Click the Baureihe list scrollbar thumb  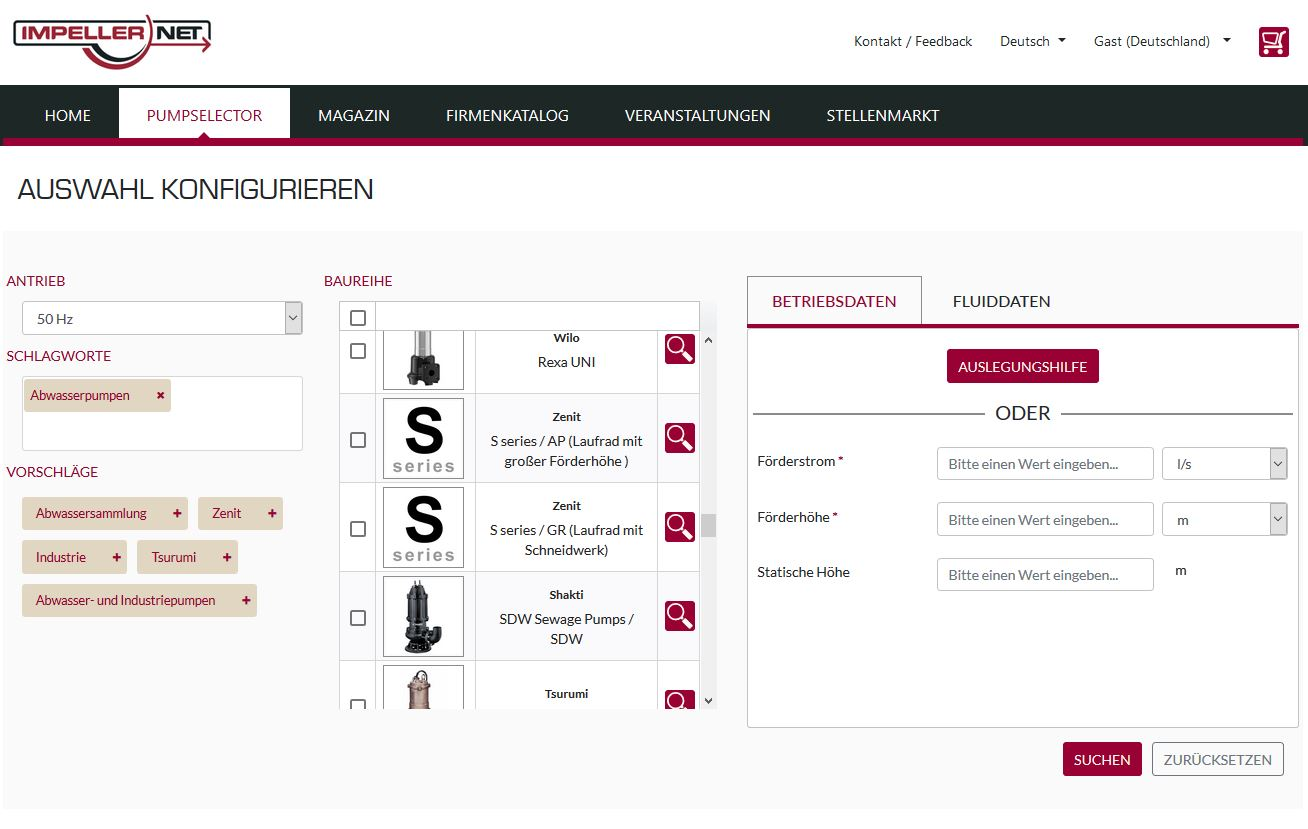708,525
